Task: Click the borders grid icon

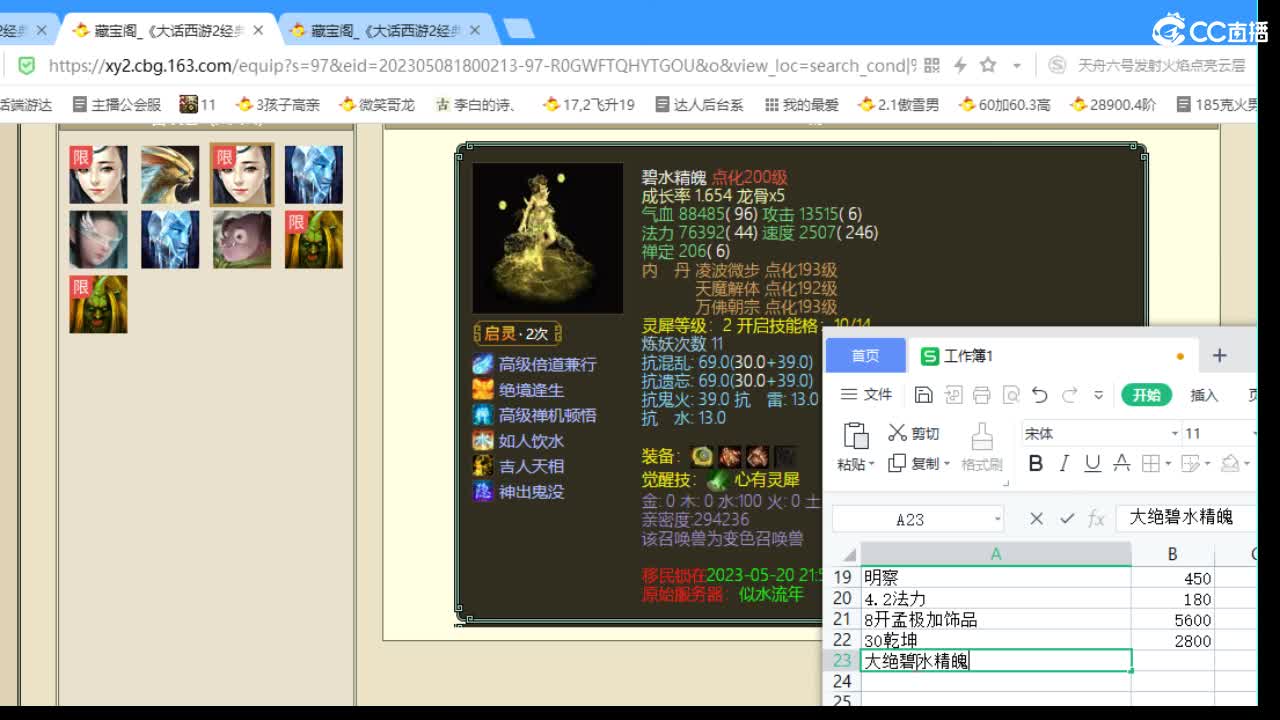Action: click(x=1151, y=463)
